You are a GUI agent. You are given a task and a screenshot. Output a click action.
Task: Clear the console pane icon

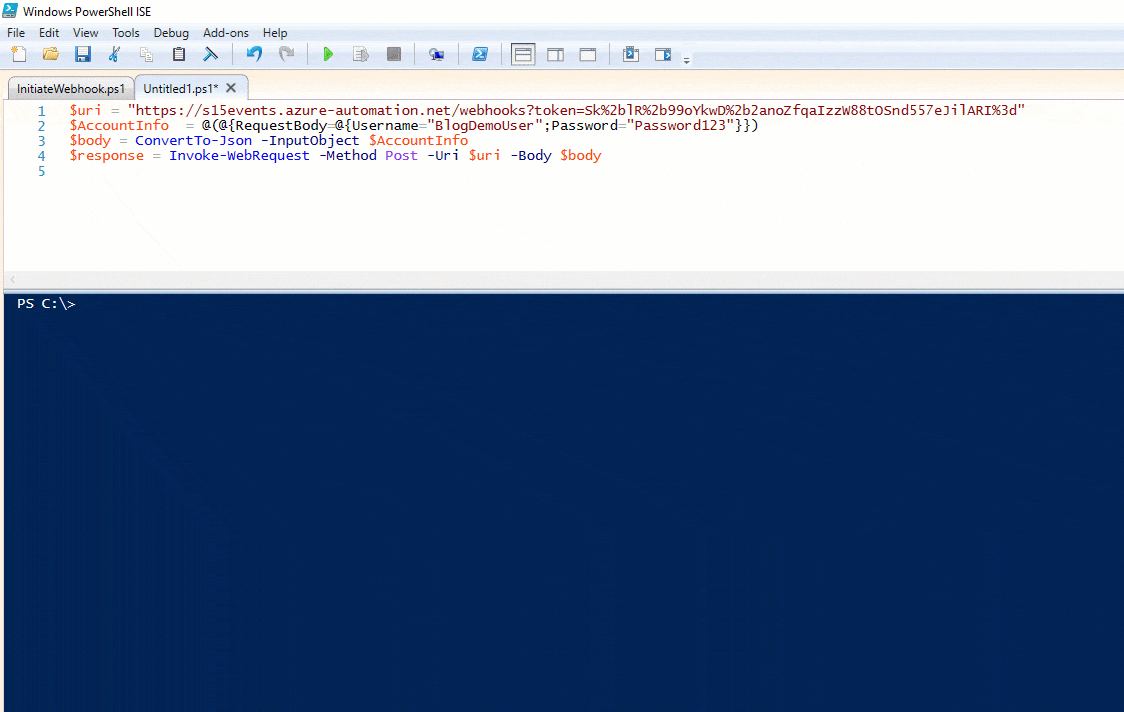tap(211, 54)
